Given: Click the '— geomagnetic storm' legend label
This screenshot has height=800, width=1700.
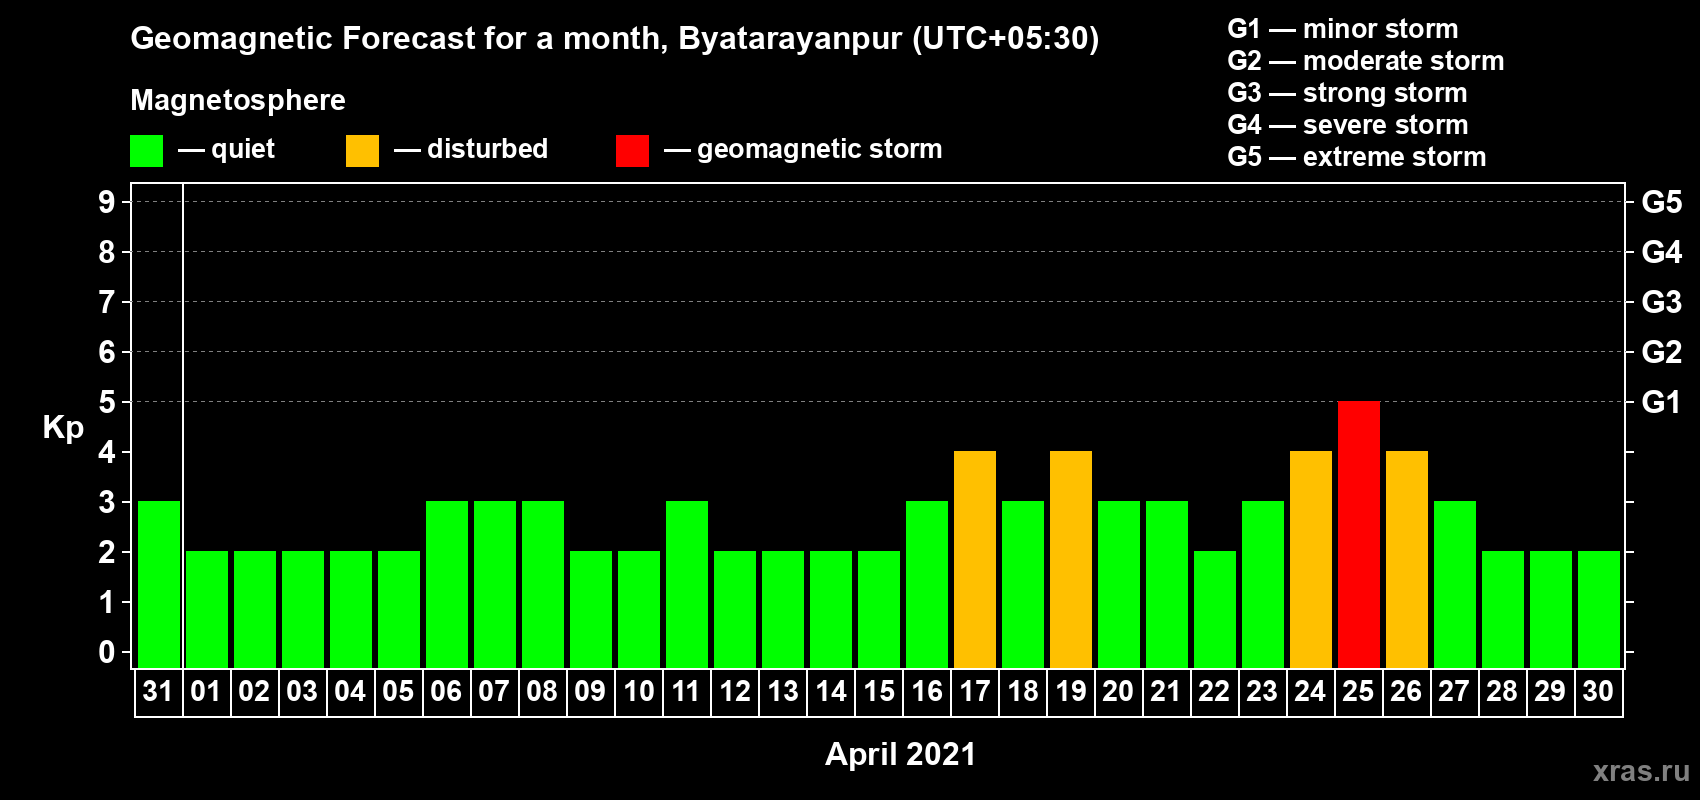Looking at the screenshot, I should tap(803, 150).
